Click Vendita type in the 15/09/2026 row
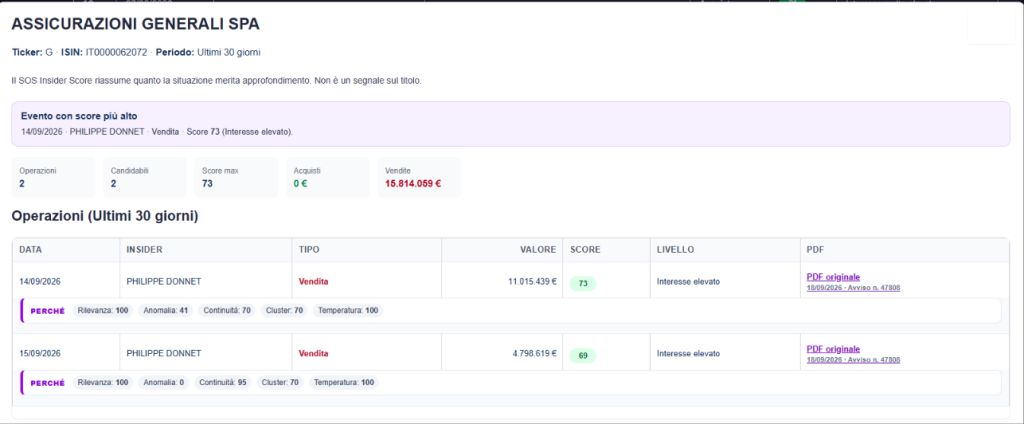Viewport: 1024px width, 424px height. pyautogui.click(x=313, y=353)
